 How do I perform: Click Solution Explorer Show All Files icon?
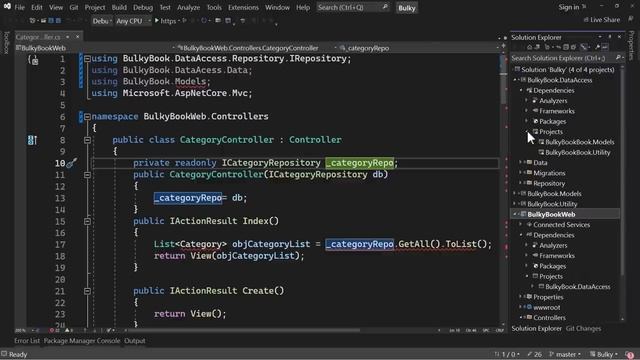(x=573, y=47)
